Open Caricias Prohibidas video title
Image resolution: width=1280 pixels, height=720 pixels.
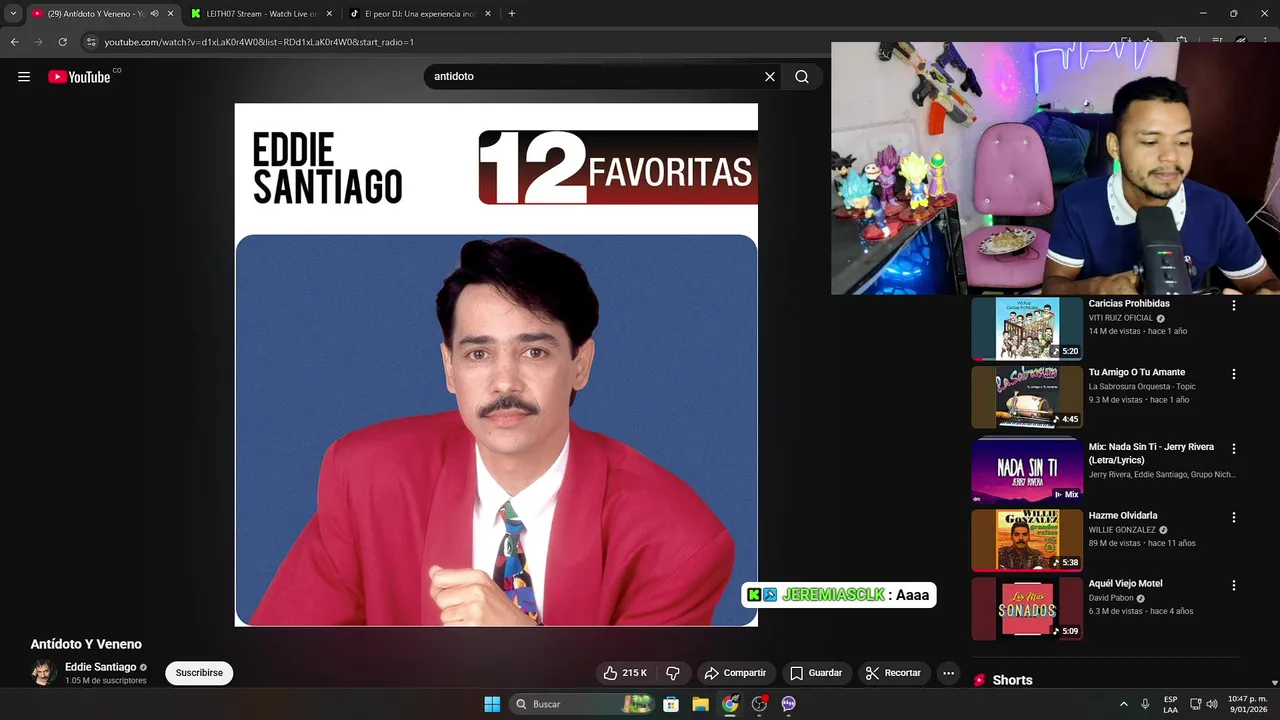point(1129,304)
